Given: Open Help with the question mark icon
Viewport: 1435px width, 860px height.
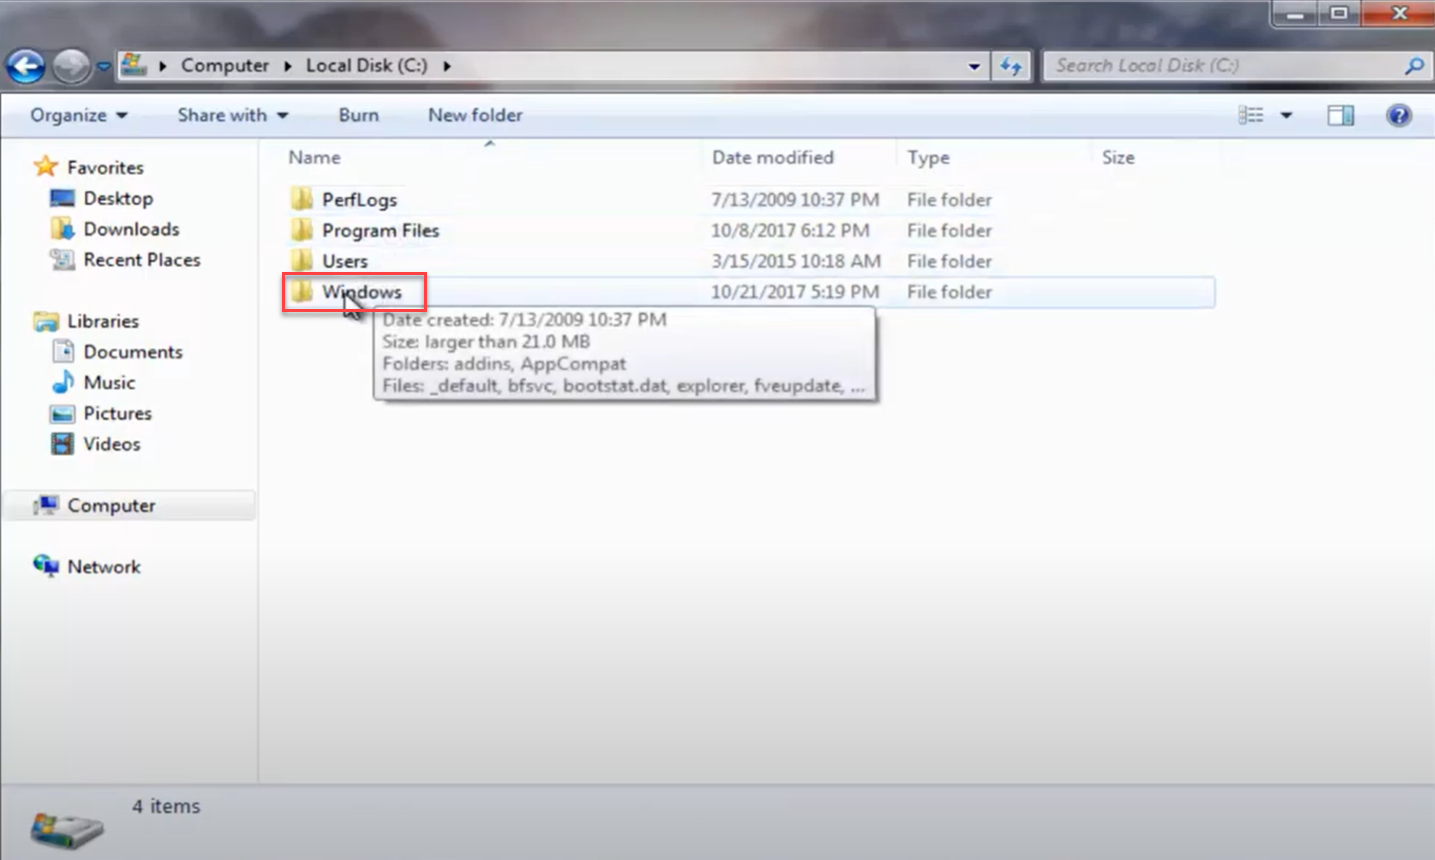Looking at the screenshot, I should pos(1399,115).
